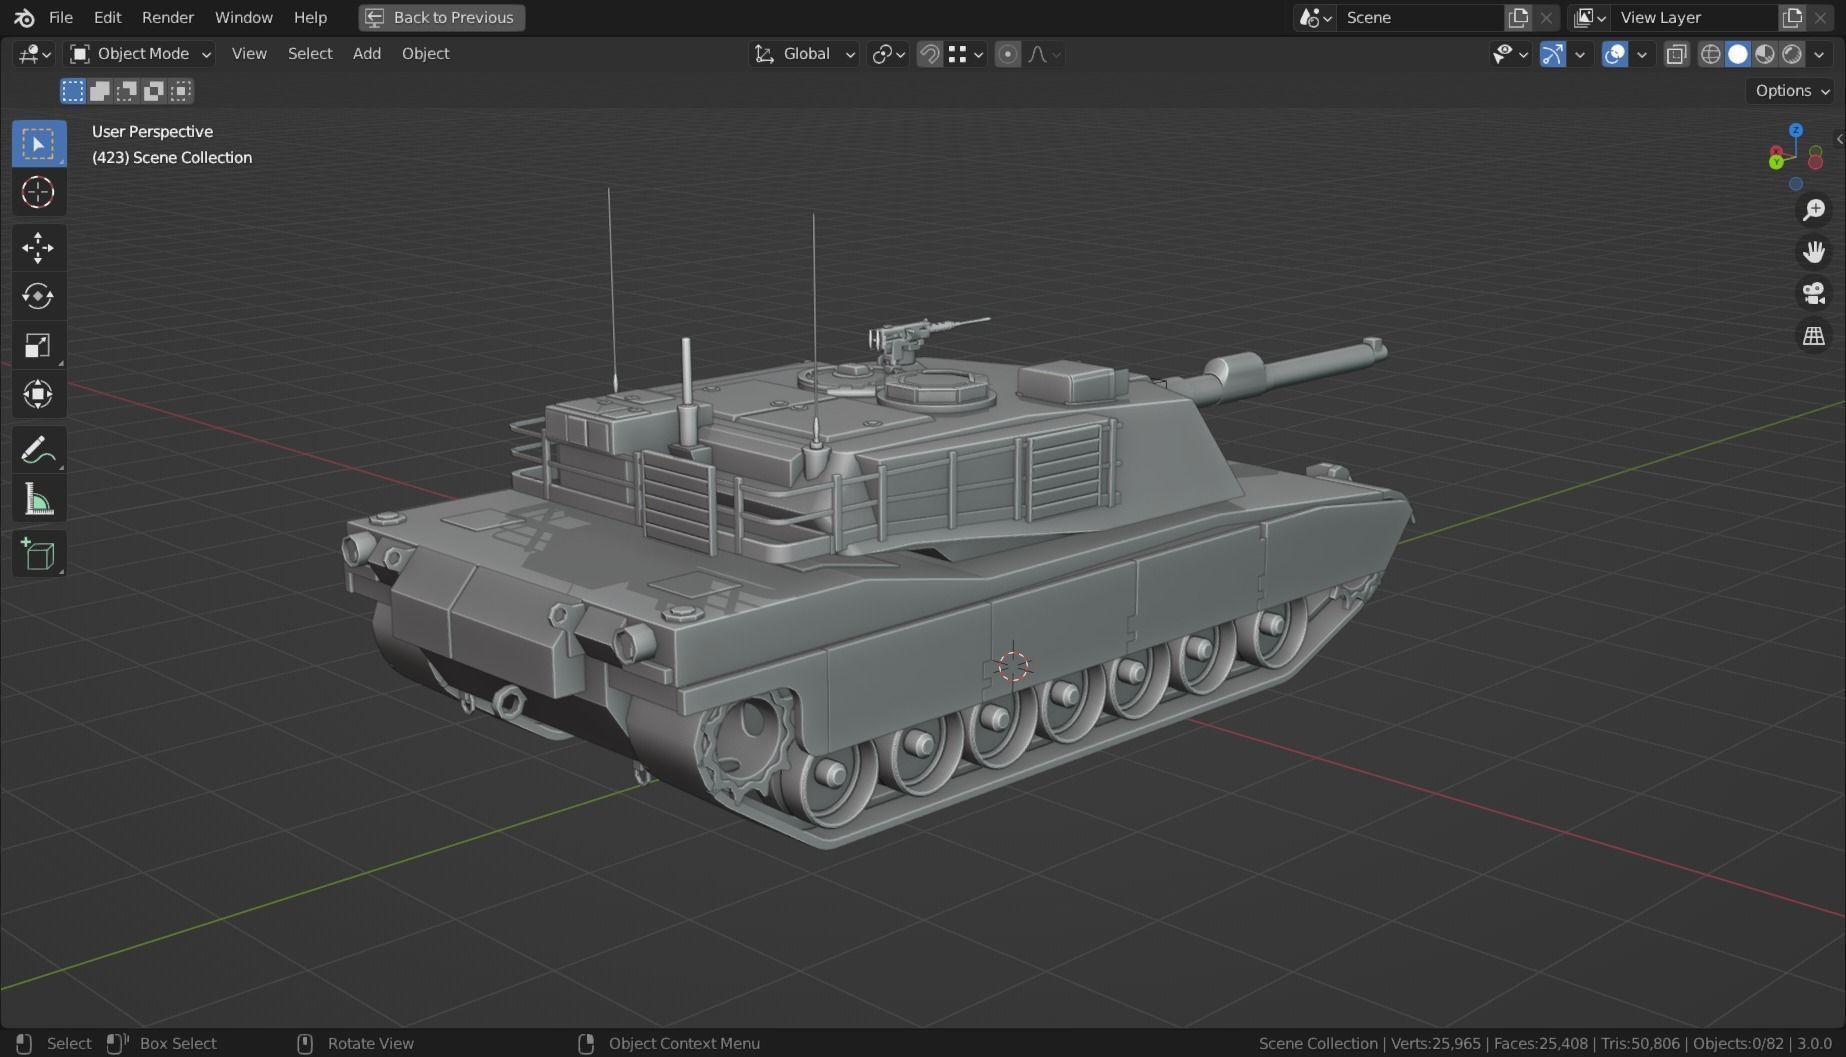Select the Annotate tool
Viewport: 1846px width, 1057px height.
click(39, 450)
